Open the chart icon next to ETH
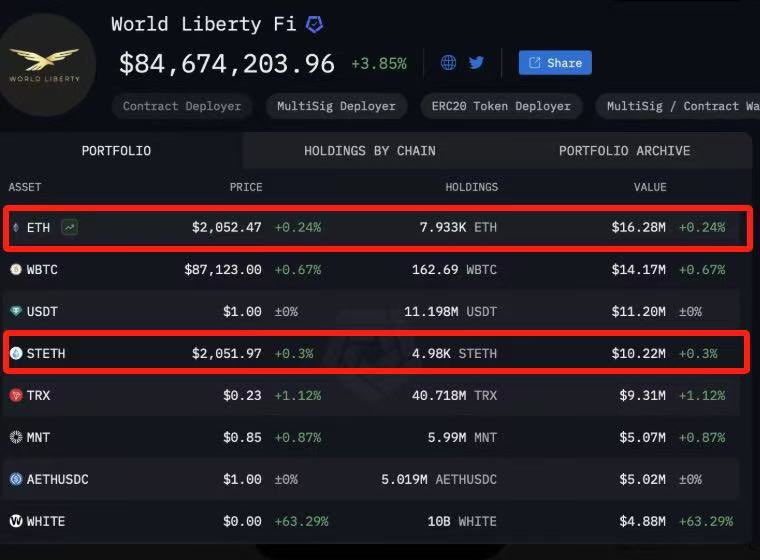The image size is (760, 560). pos(70,227)
